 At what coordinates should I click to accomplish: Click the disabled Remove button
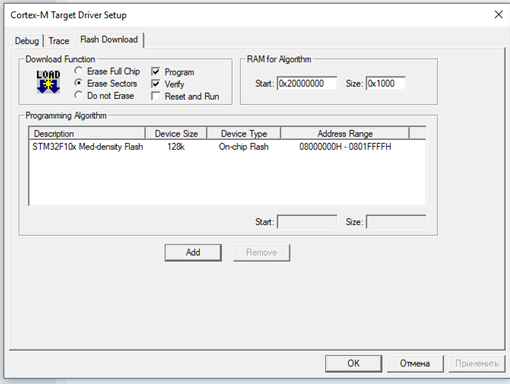262,252
